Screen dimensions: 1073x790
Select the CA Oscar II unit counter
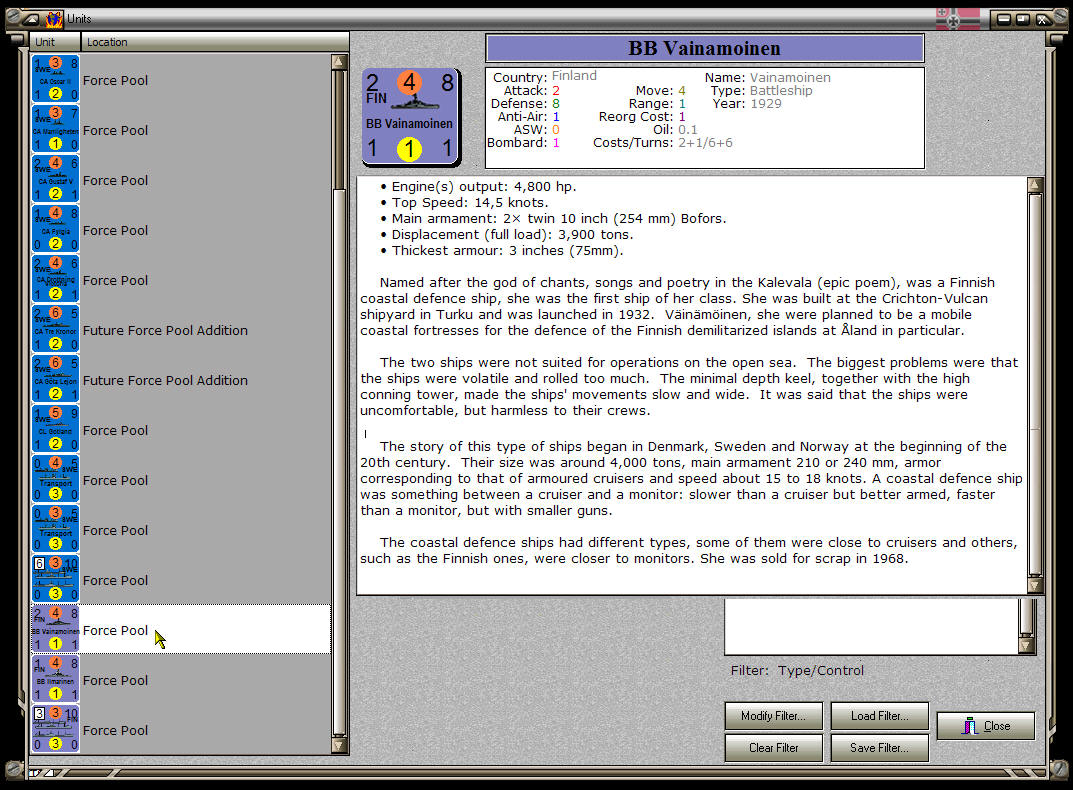click(x=55, y=79)
